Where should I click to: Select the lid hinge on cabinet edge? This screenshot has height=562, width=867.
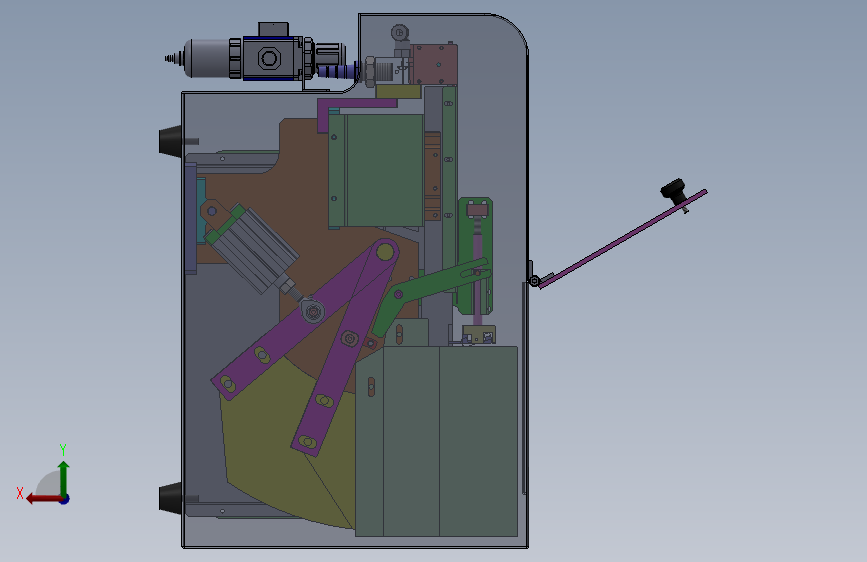534,280
